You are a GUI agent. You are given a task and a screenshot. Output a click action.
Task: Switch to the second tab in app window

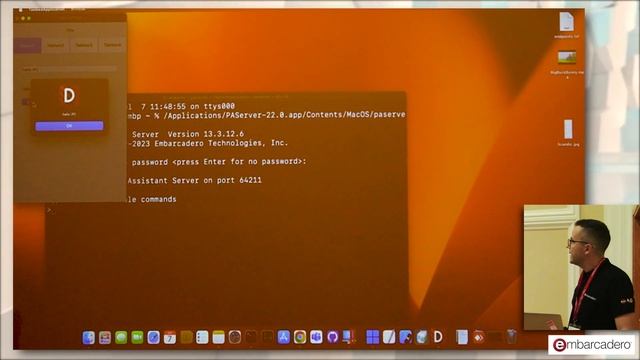pos(56,45)
